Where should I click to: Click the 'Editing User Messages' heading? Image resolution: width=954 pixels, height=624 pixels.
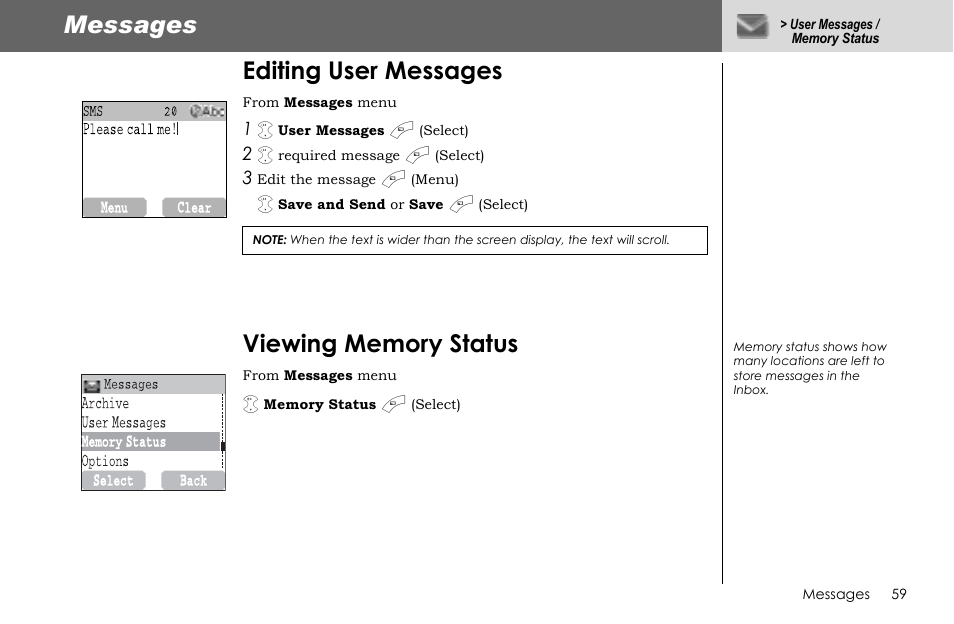[x=372, y=71]
